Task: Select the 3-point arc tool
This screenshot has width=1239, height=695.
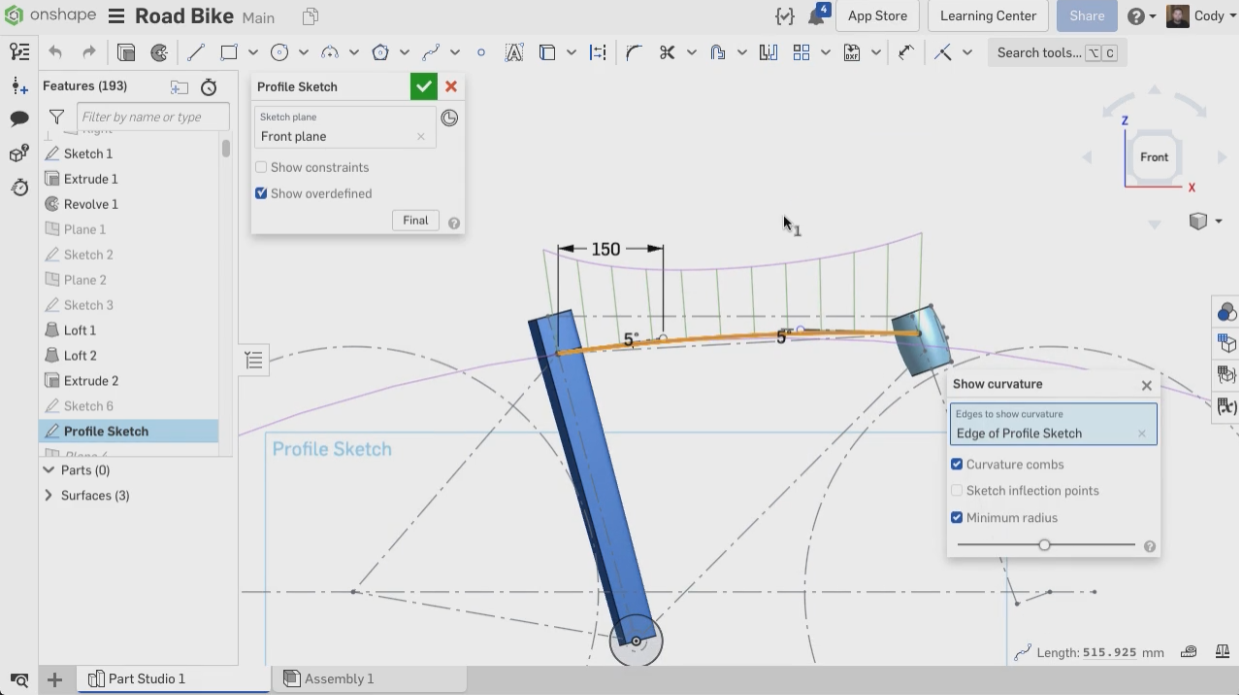Action: click(x=330, y=53)
